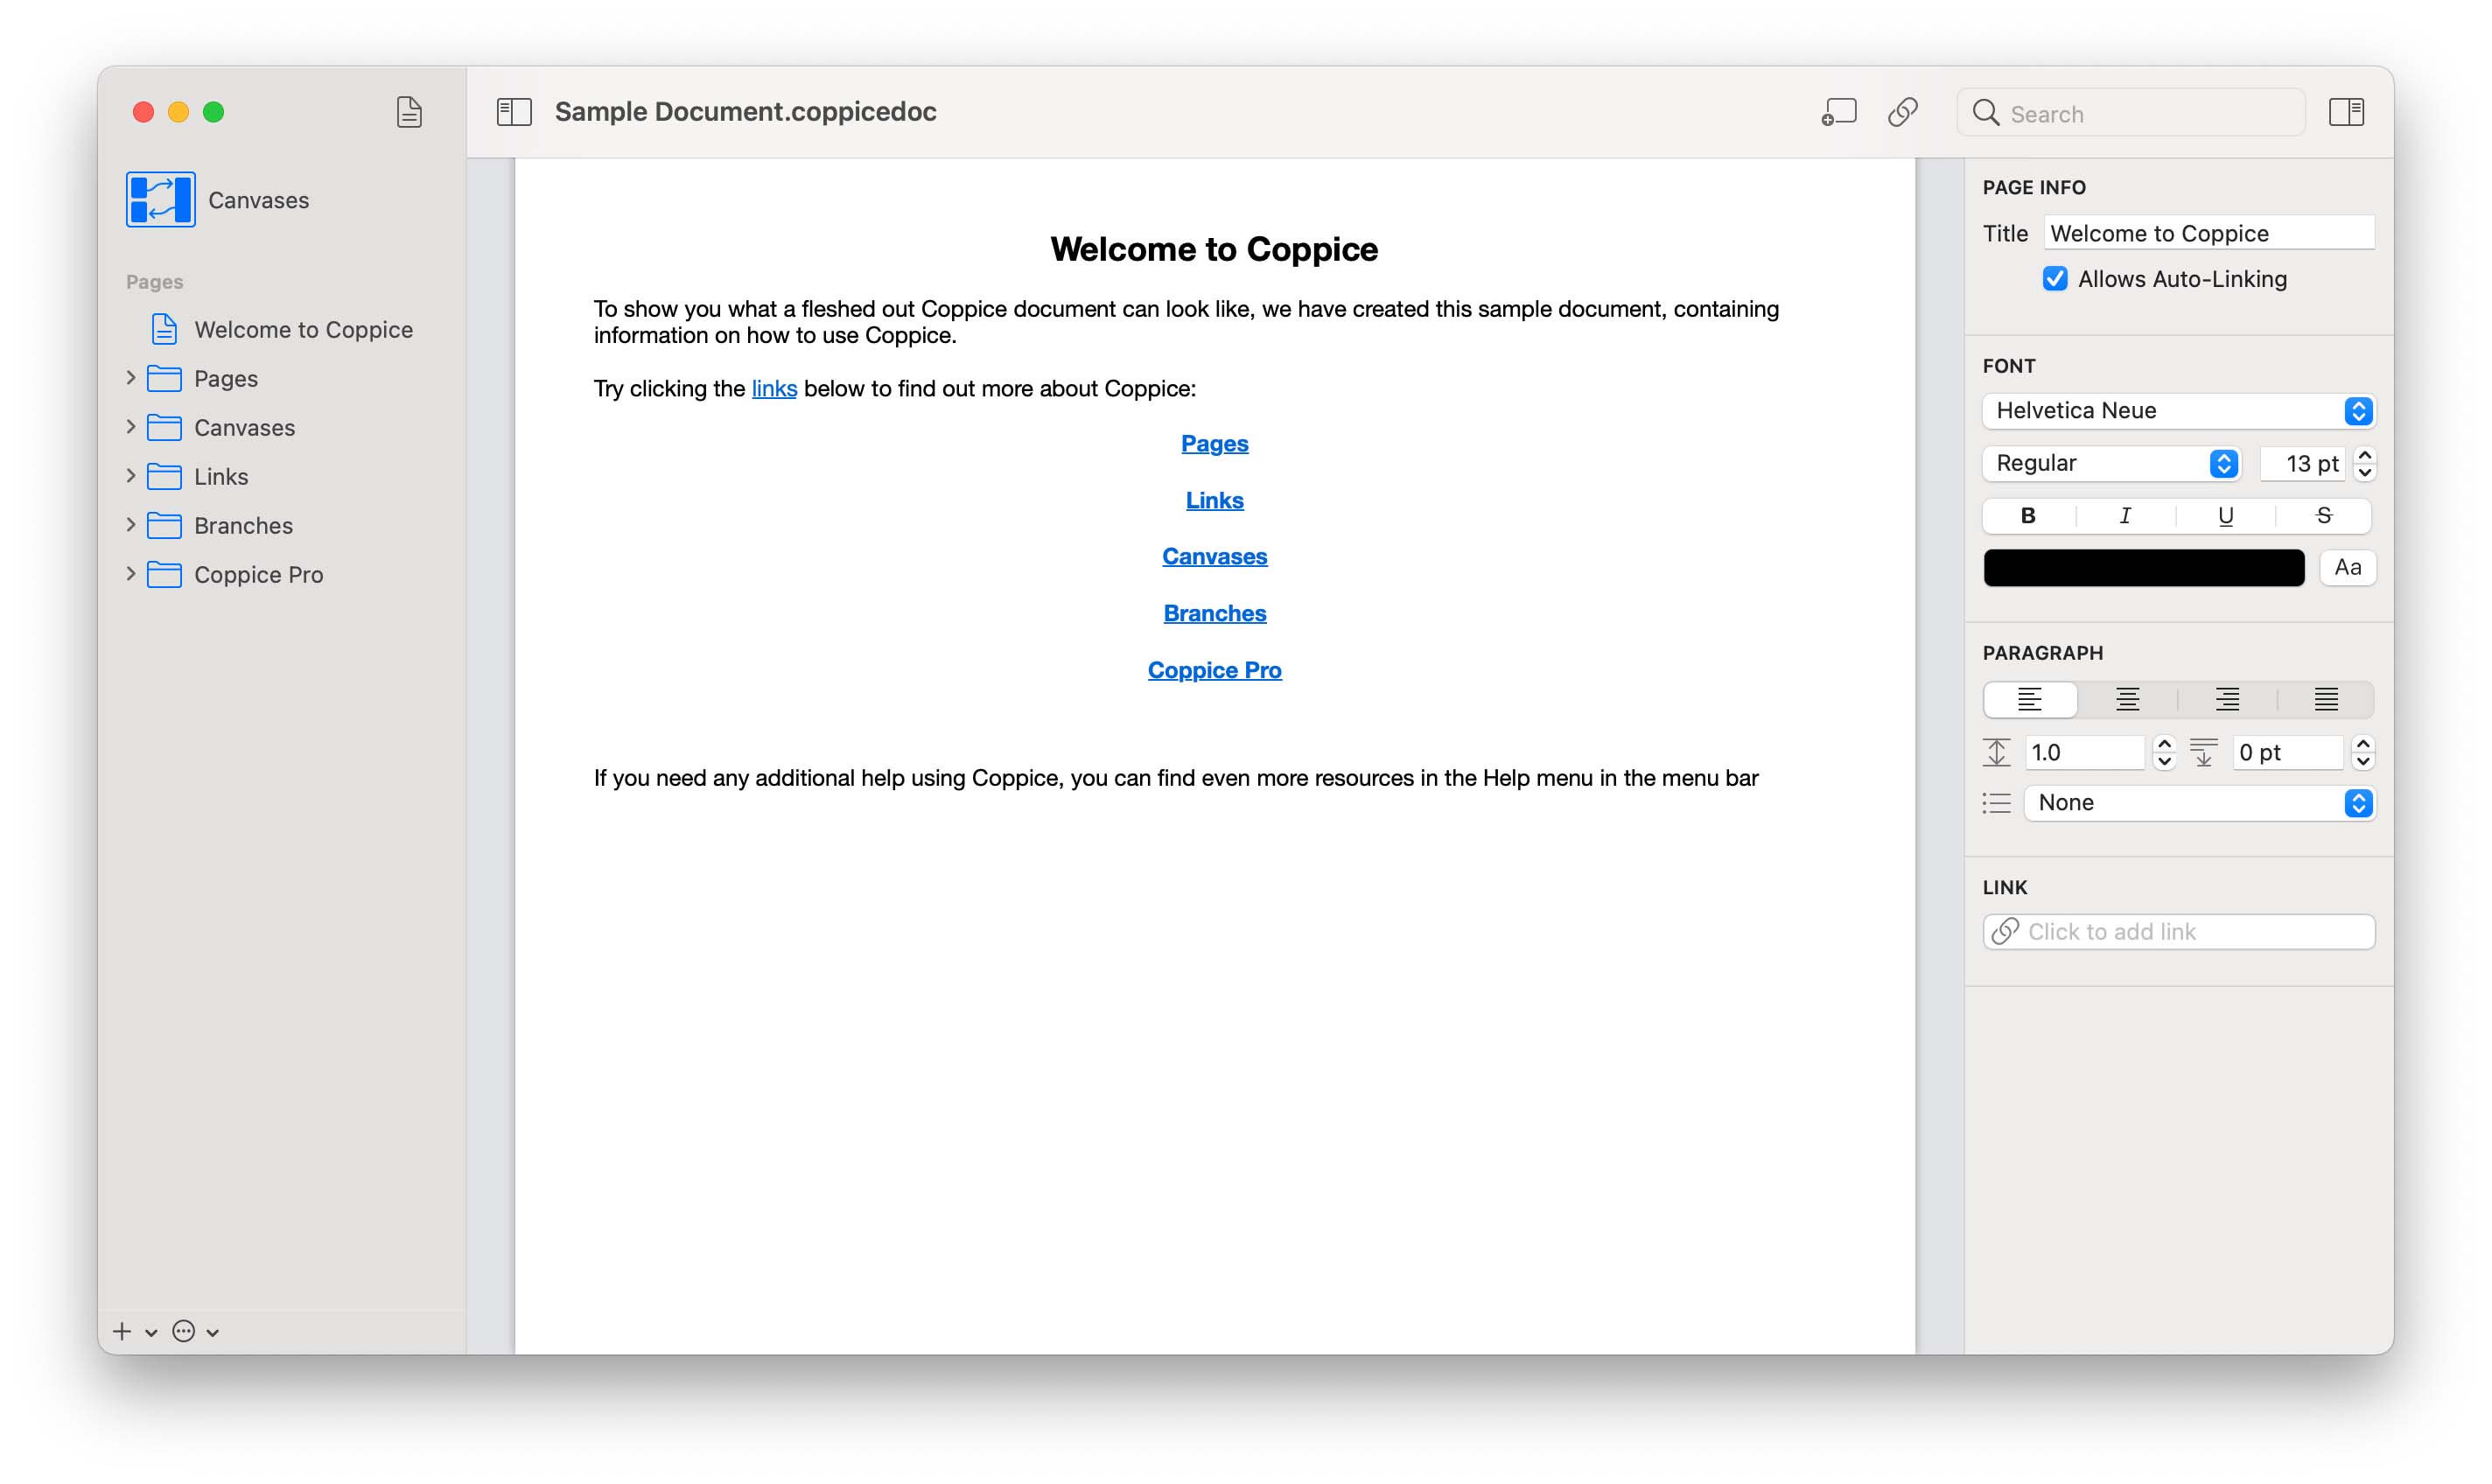Click the link icon in Link field
The height and width of the screenshot is (1484, 2492).
2004,932
